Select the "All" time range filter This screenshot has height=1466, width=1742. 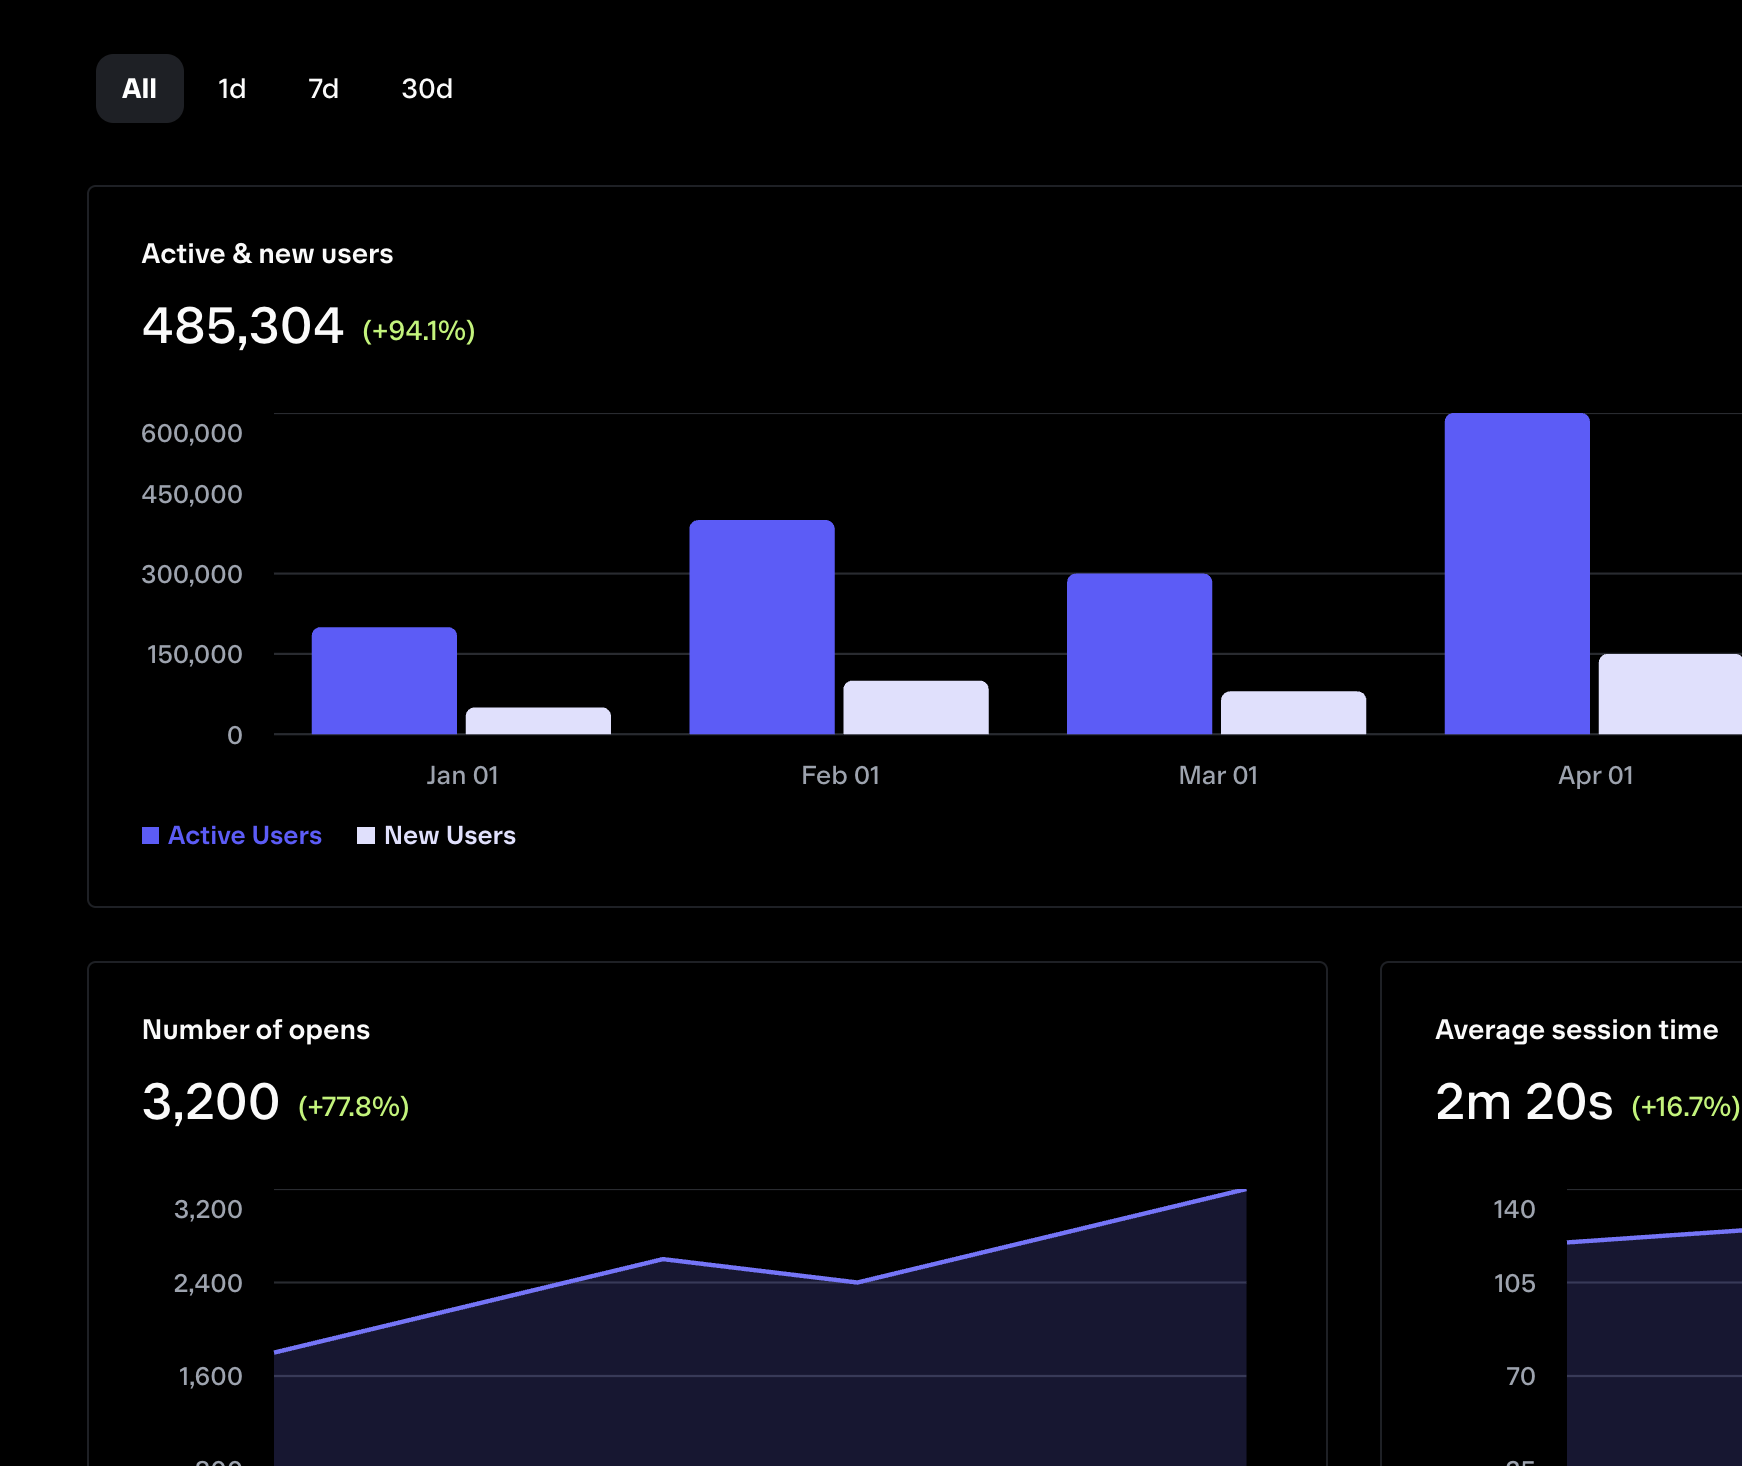point(139,88)
